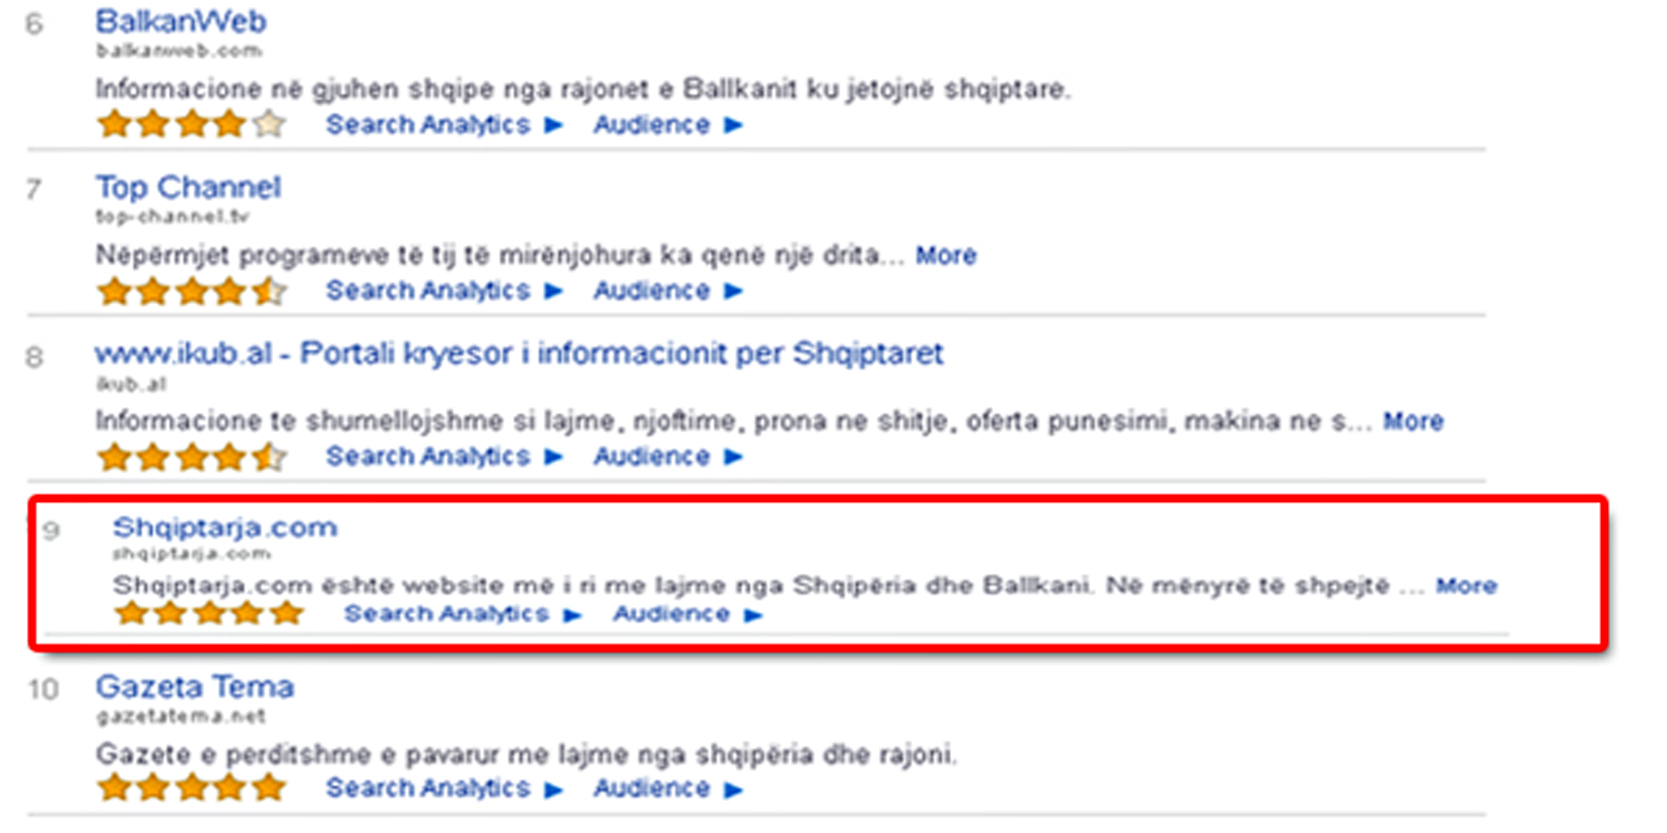Click More on ikub.al description
The height and width of the screenshot is (833, 1667).
tap(1414, 421)
